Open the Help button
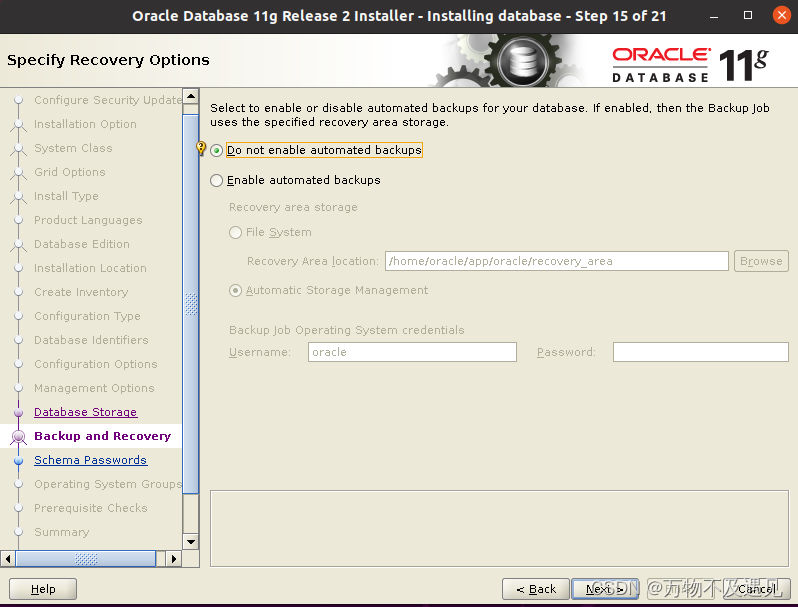The height and width of the screenshot is (607, 798). (43, 589)
